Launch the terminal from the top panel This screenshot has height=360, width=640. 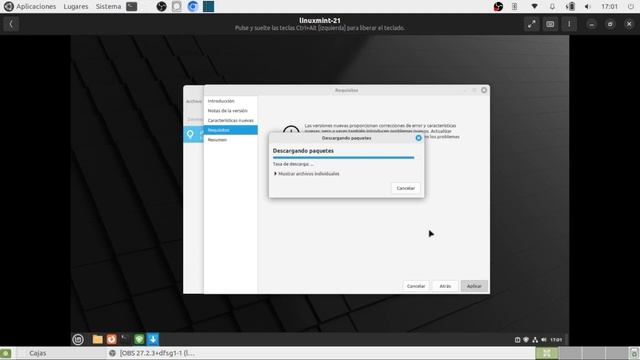(x=131, y=7)
